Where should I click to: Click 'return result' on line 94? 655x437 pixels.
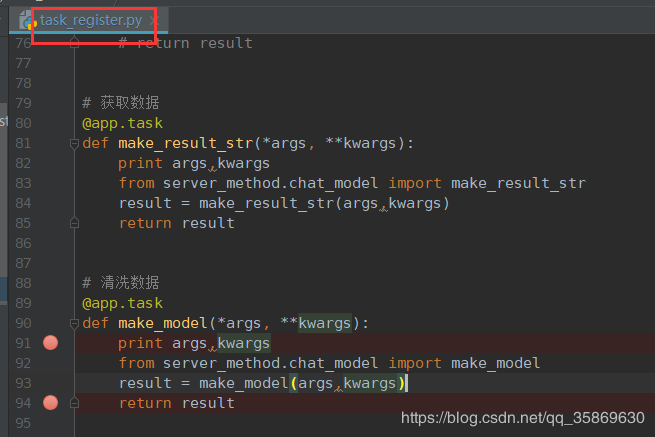pos(177,403)
